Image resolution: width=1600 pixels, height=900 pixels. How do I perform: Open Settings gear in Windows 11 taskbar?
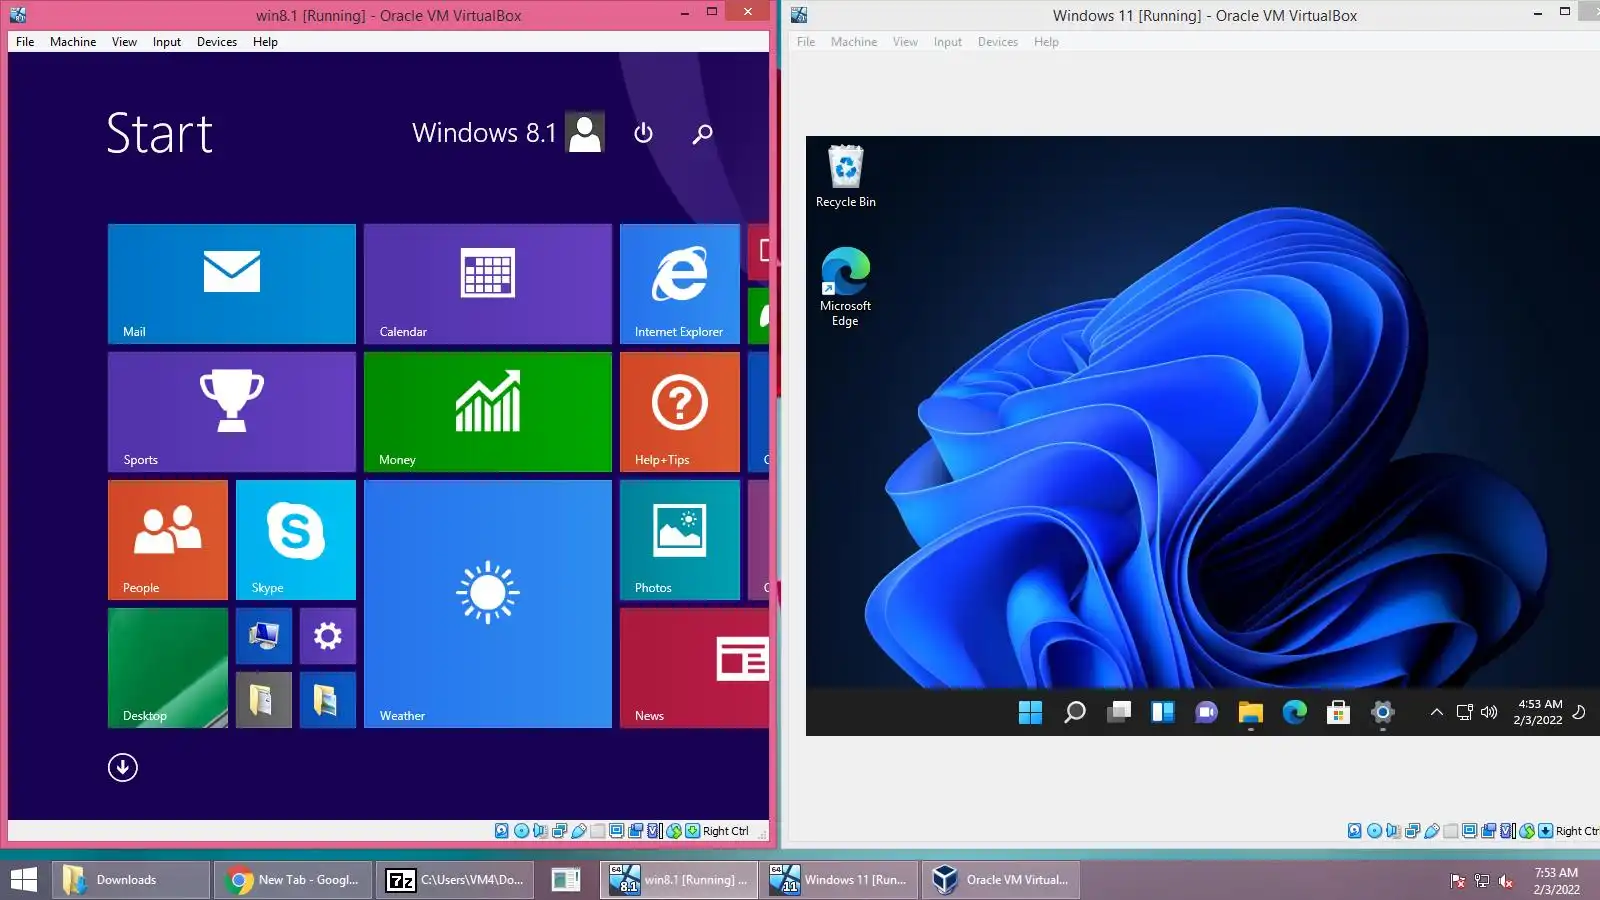pyautogui.click(x=1383, y=712)
